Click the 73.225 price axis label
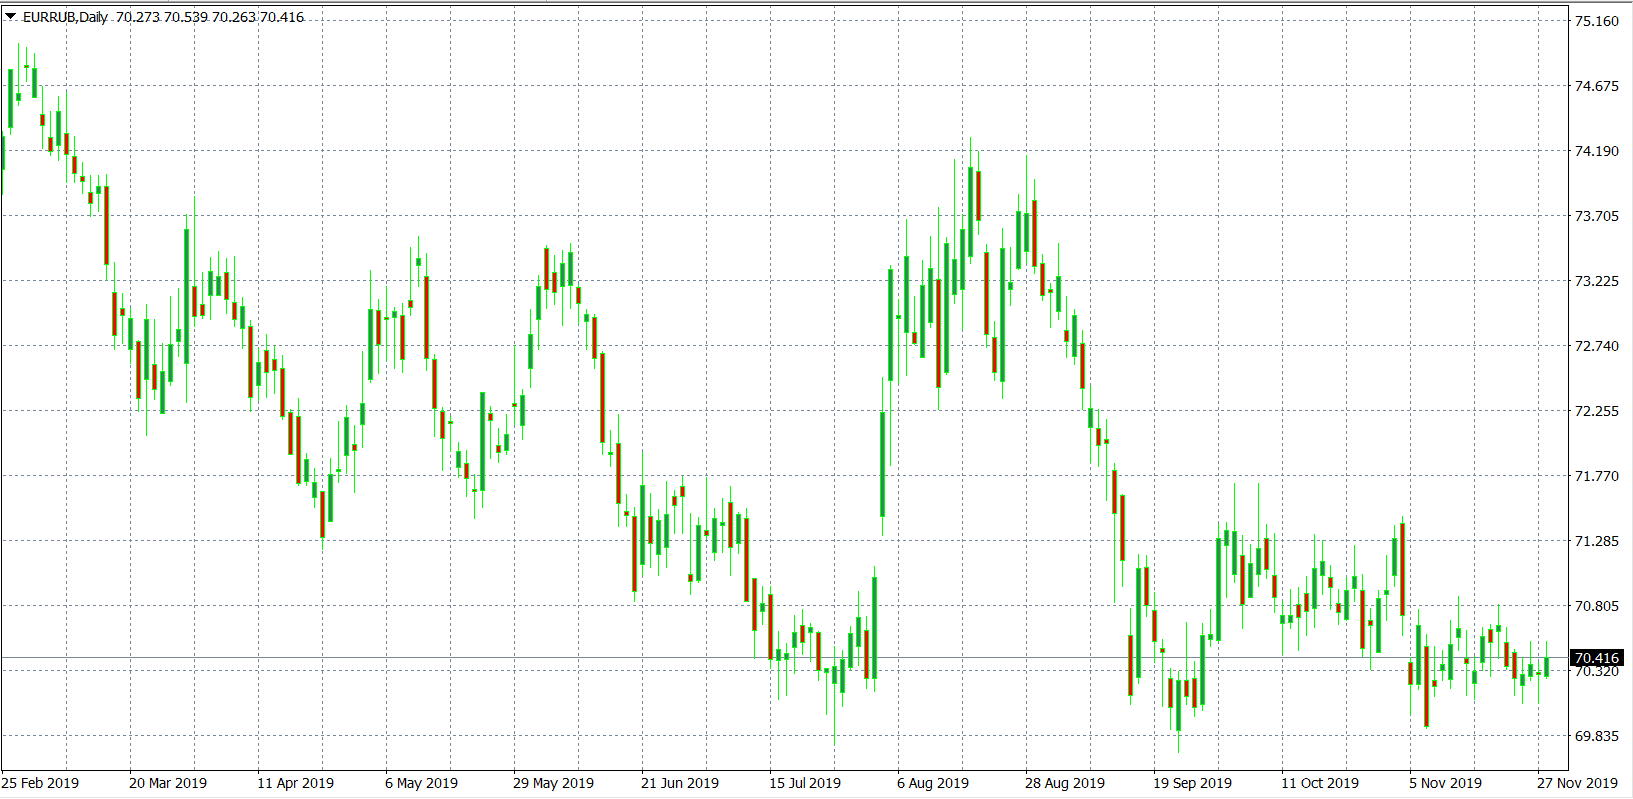 [x=1597, y=281]
